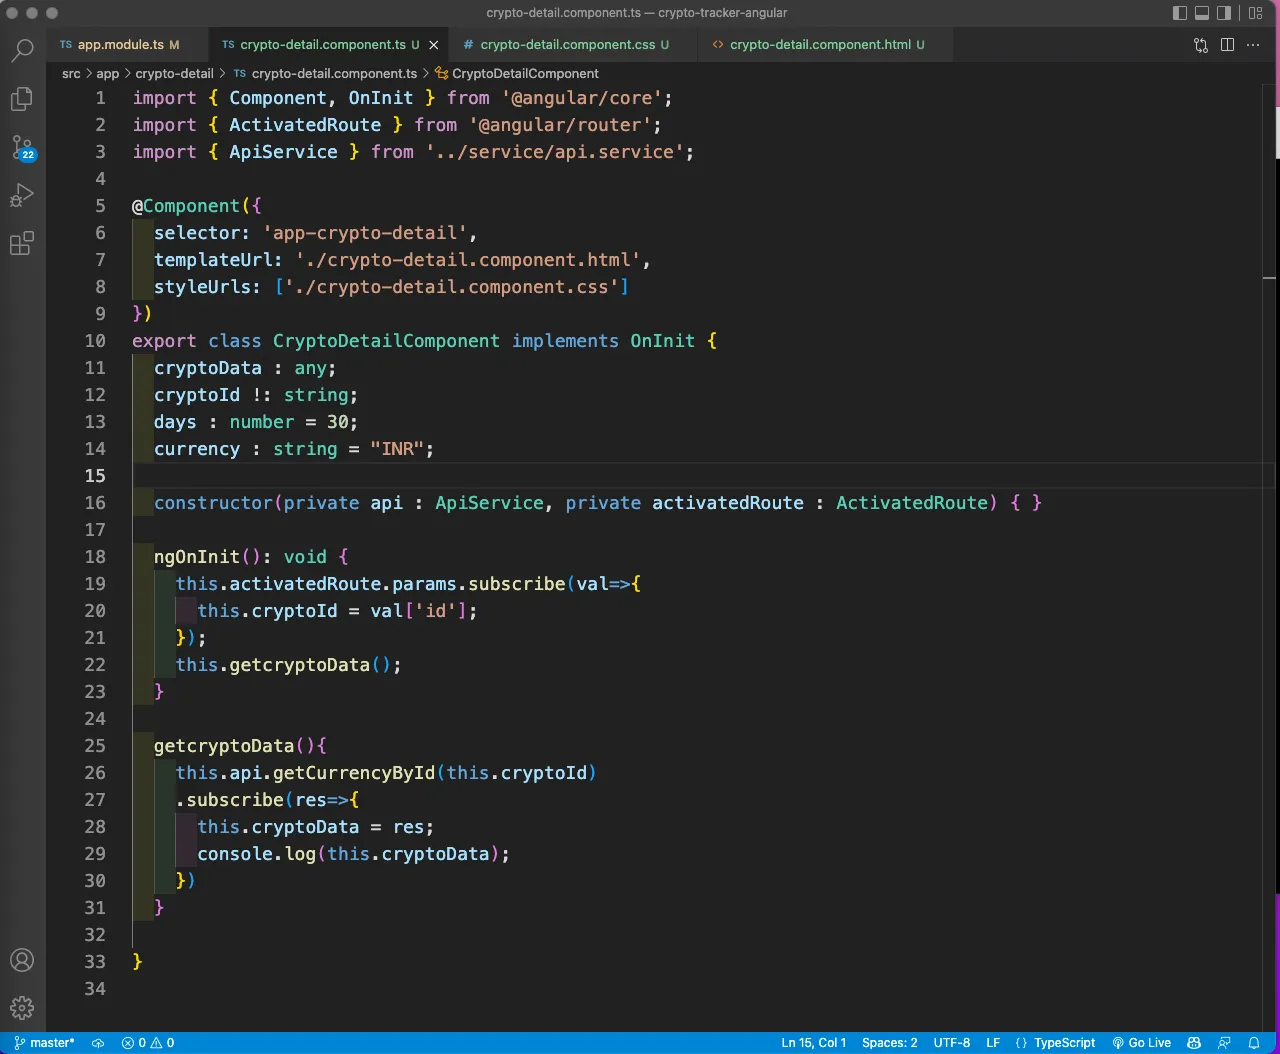This screenshot has height=1054, width=1280.
Task: Close the crypto-detail.component.ts tab
Action: pos(434,45)
